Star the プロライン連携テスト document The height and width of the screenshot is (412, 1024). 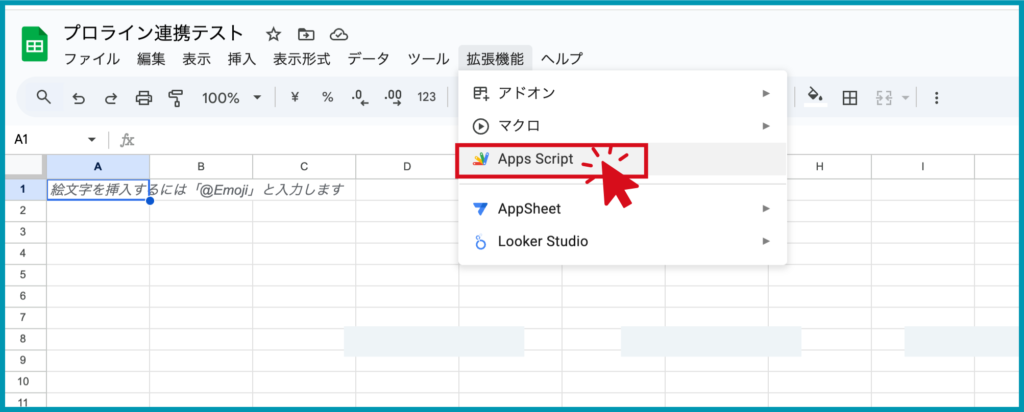coord(274,34)
